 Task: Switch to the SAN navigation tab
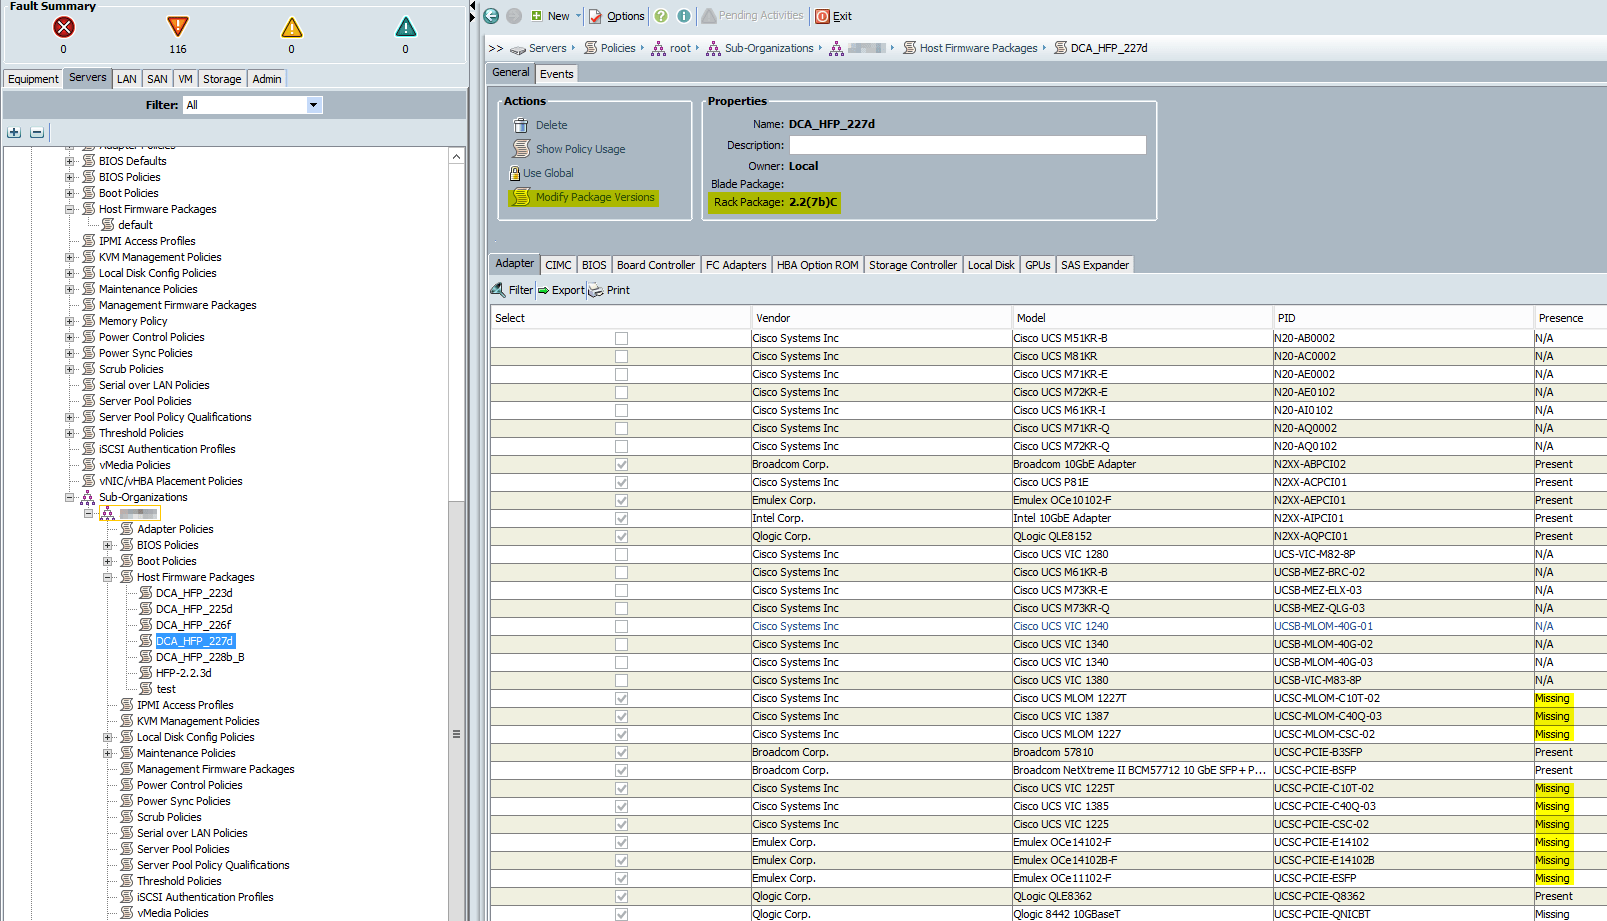pos(157,79)
